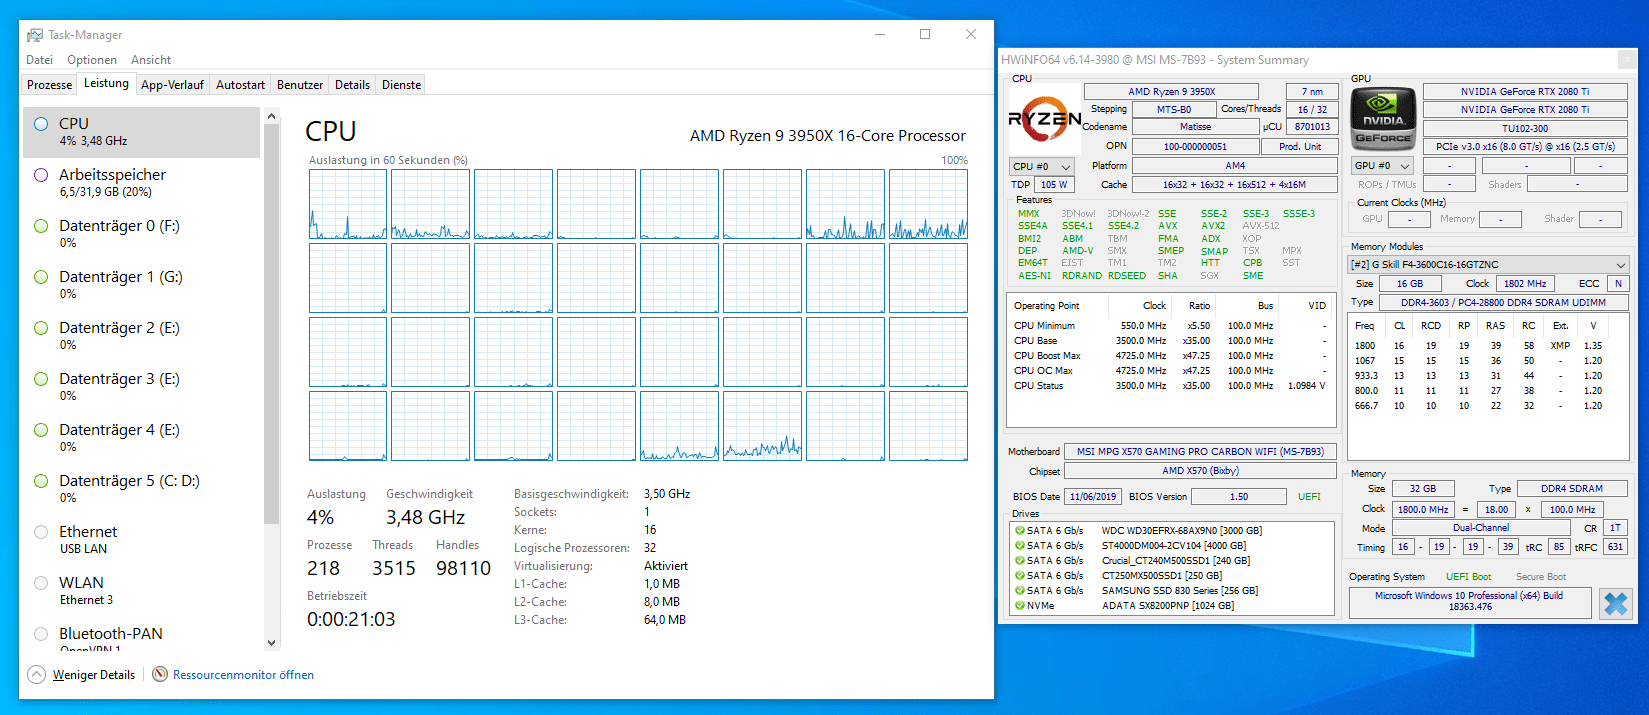
Task: Click the ring icon beside WLAN
Action: tap(41, 583)
